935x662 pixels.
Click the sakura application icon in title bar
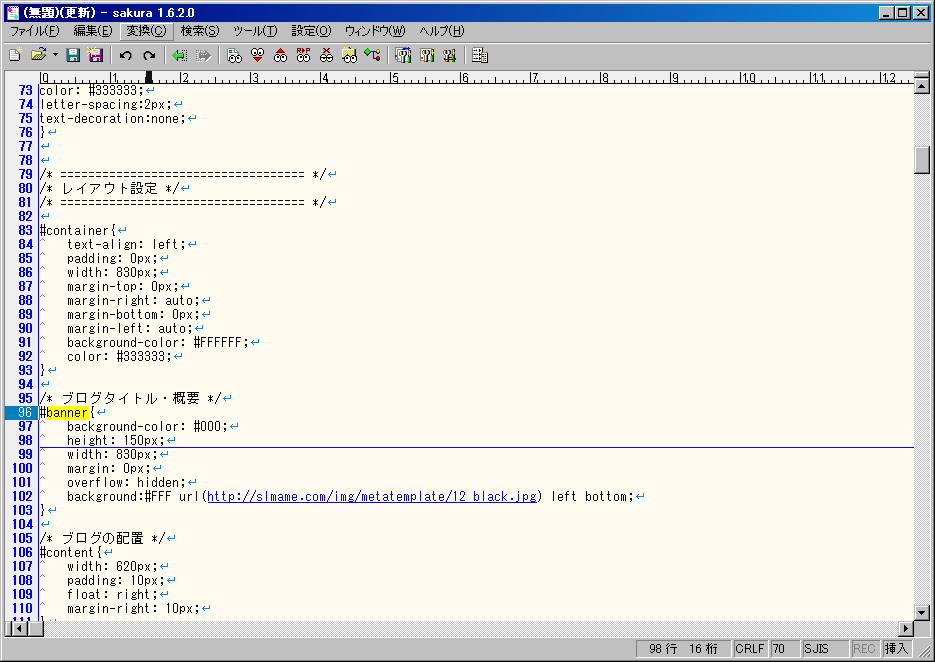pyautogui.click(x=13, y=13)
